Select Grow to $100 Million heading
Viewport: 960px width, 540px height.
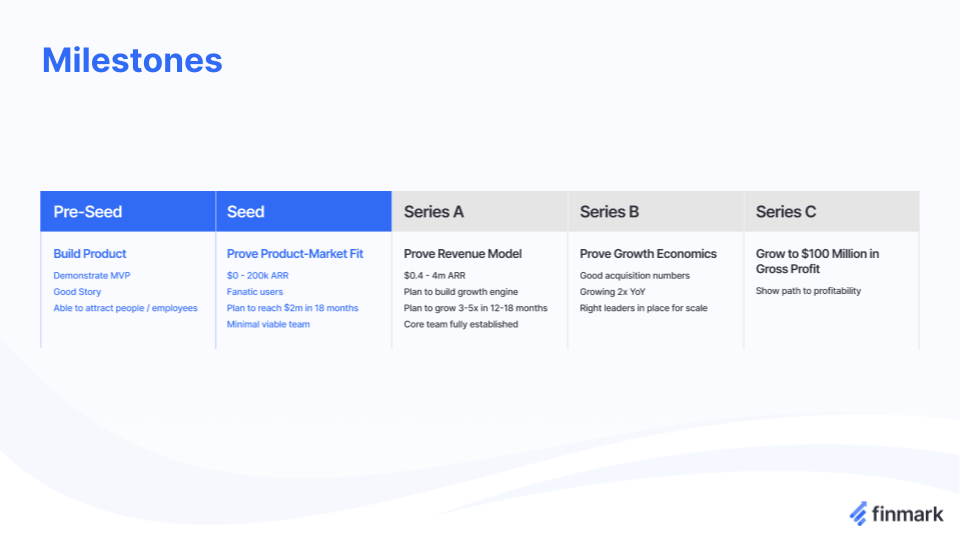click(x=817, y=261)
